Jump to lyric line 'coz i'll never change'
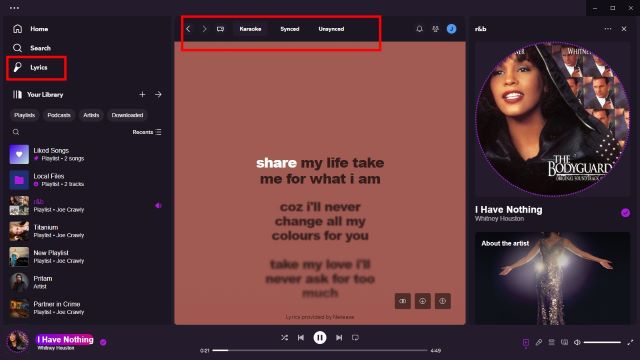The height and width of the screenshot is (360, 640). click(x=320, y=221)
